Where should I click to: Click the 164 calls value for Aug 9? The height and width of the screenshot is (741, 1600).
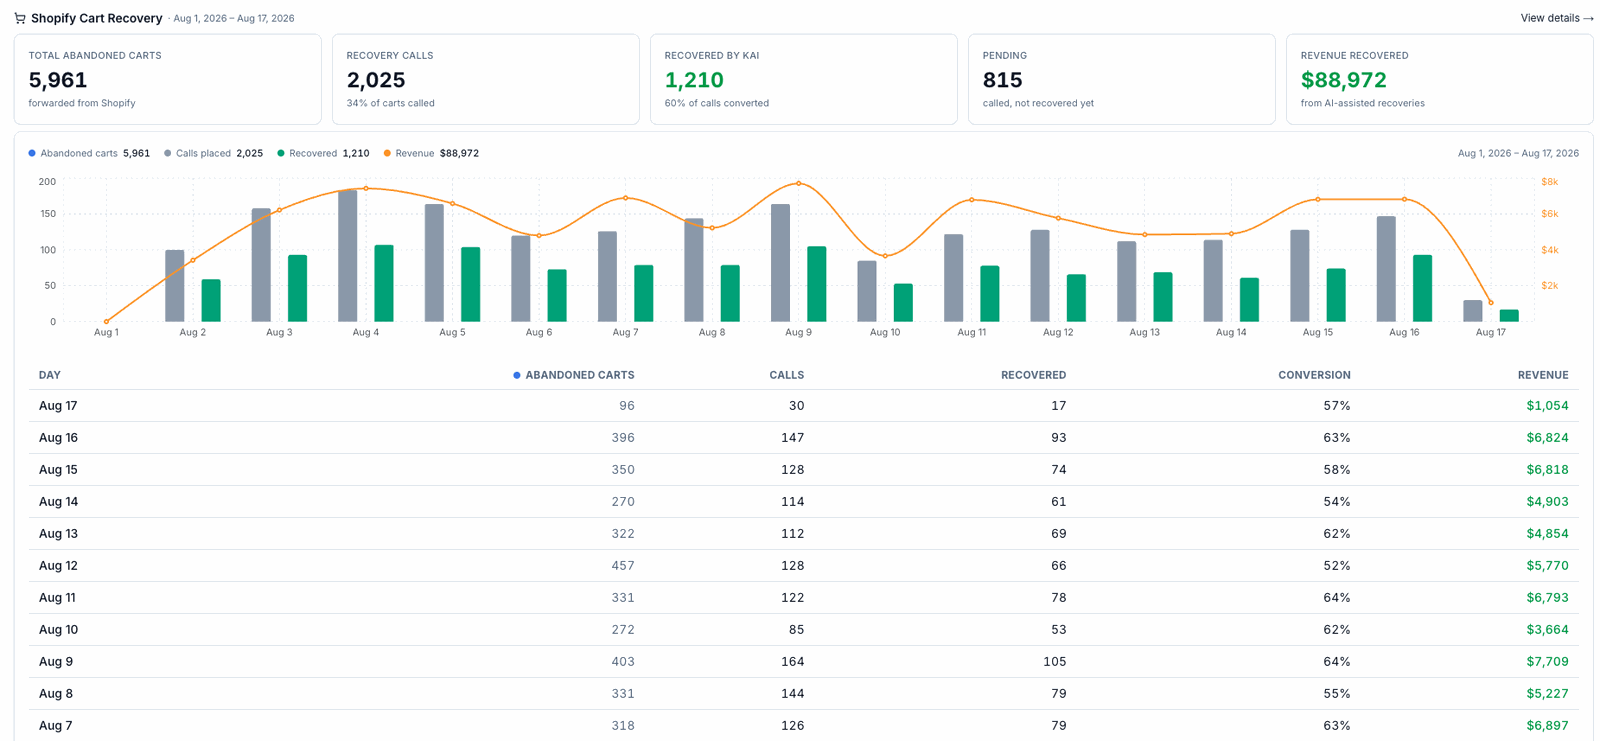pos(793,662)
